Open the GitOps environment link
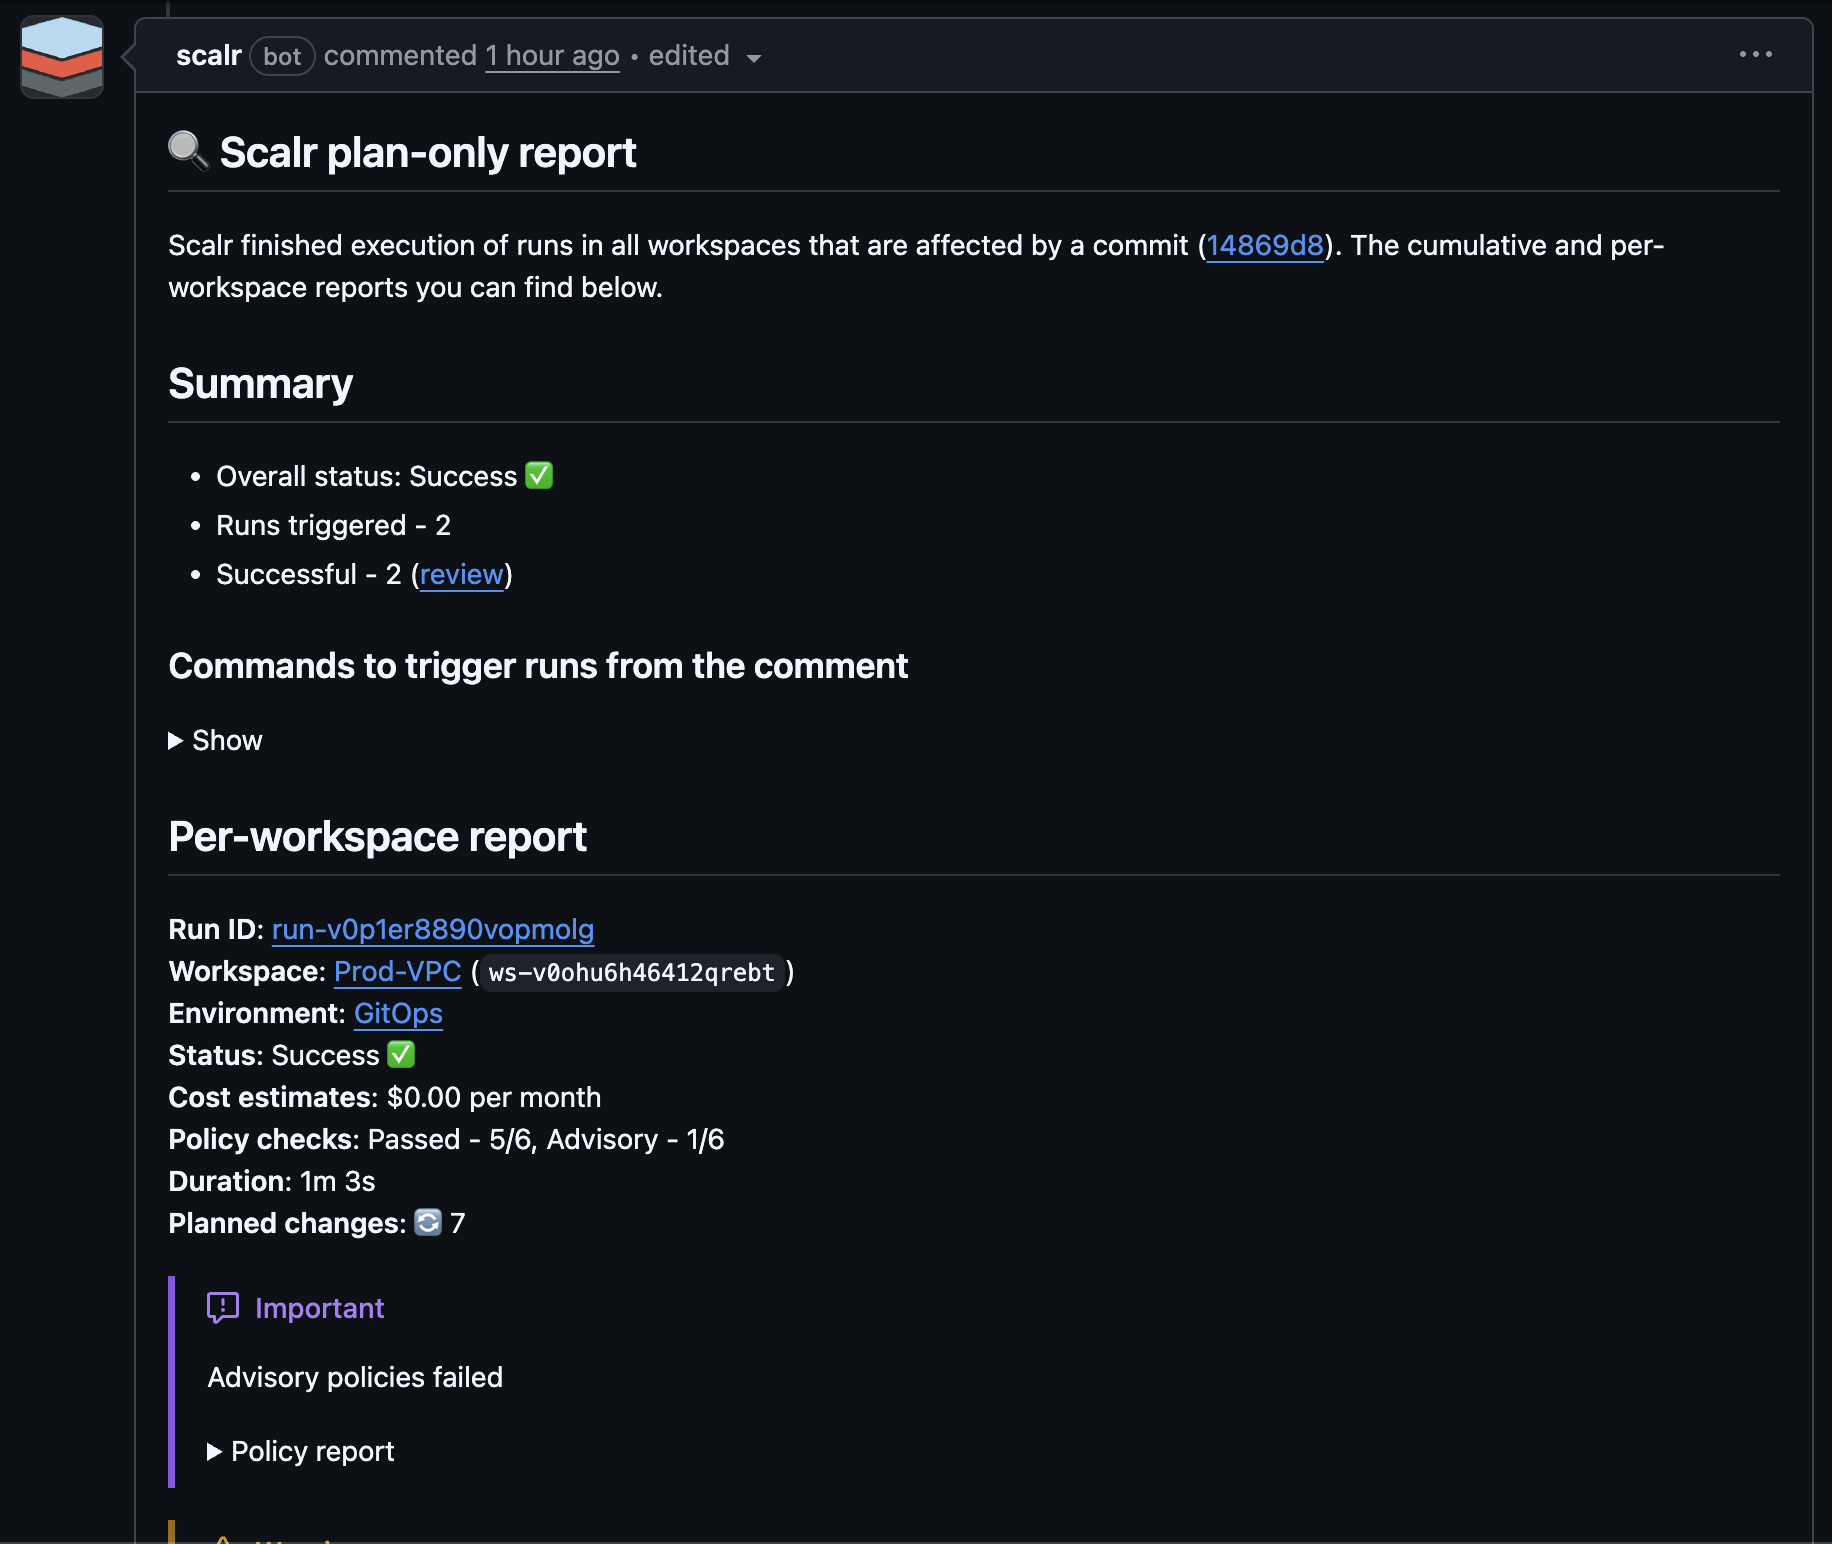 (398, 1013)
